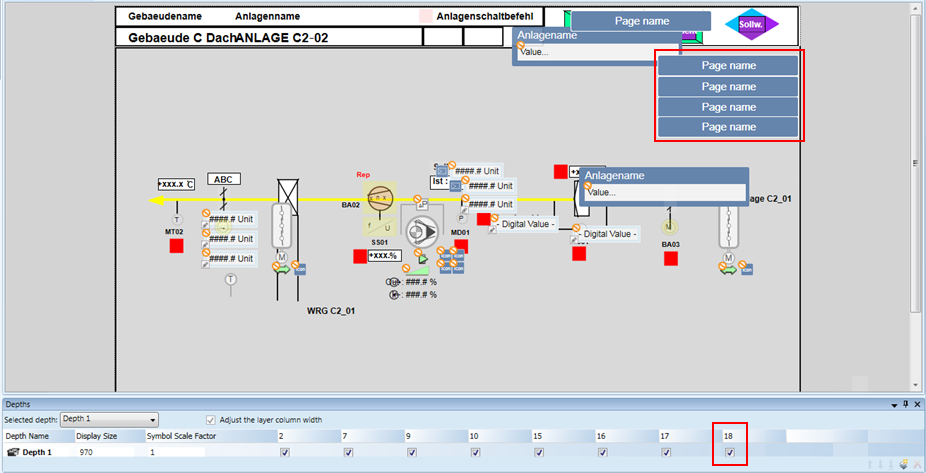The height and width of the screenshot is (473, 926).
Task: Uncheck layer 2 for Depth 1
Action: (285, 453)
